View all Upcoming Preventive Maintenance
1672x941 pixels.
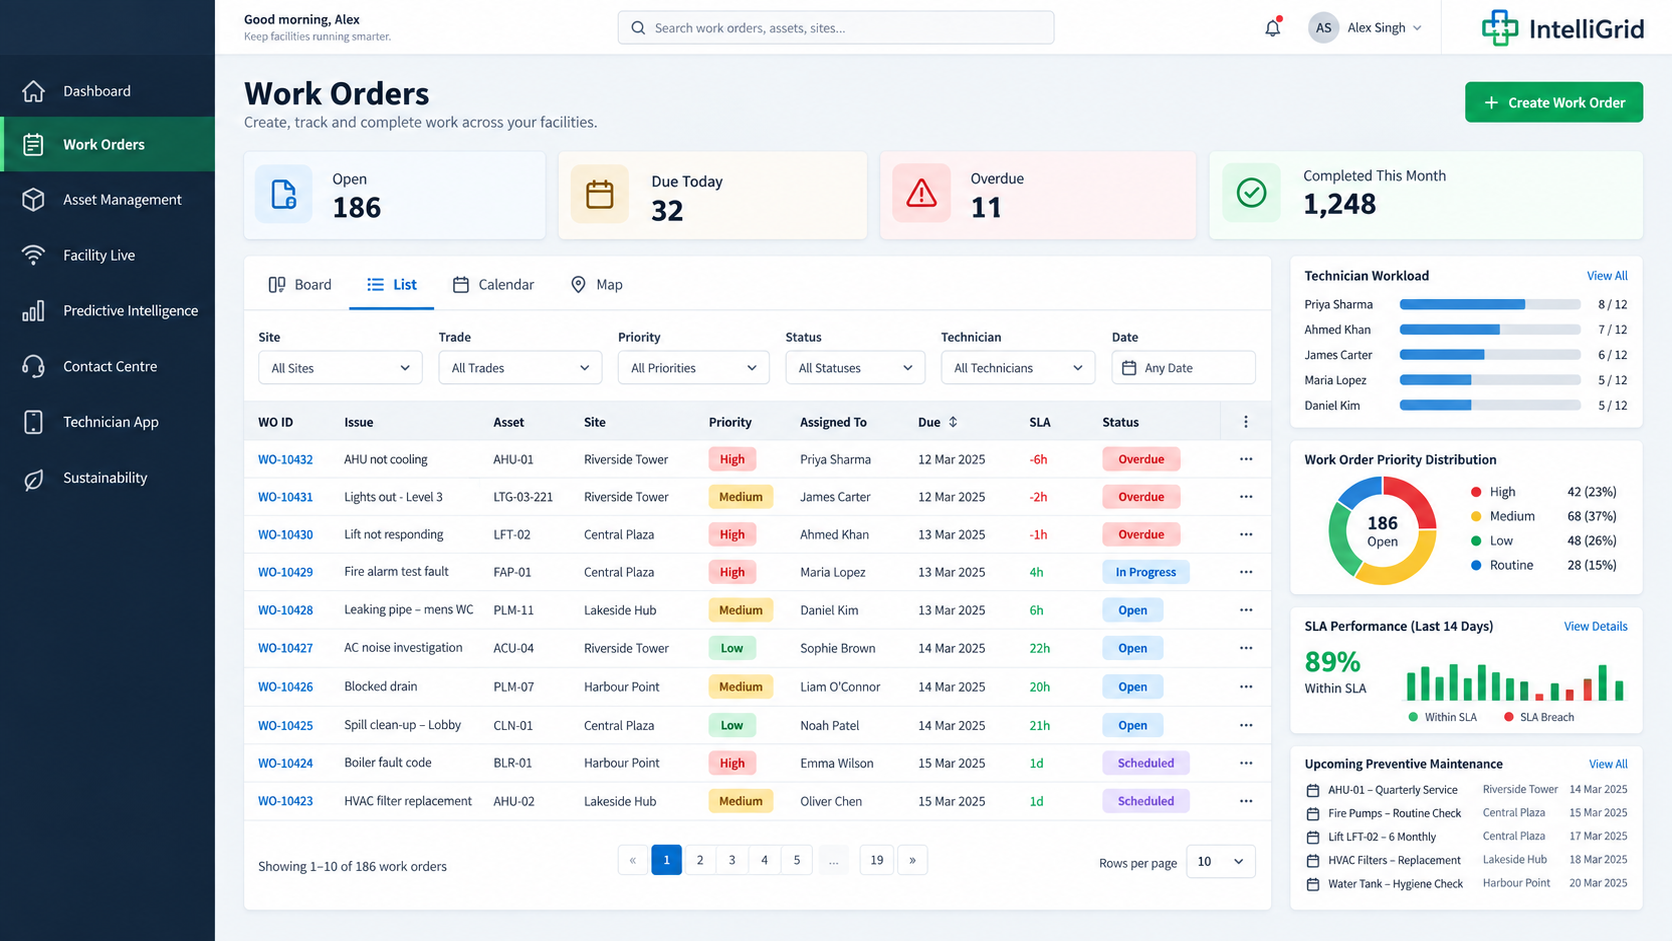coord(1608,764)
